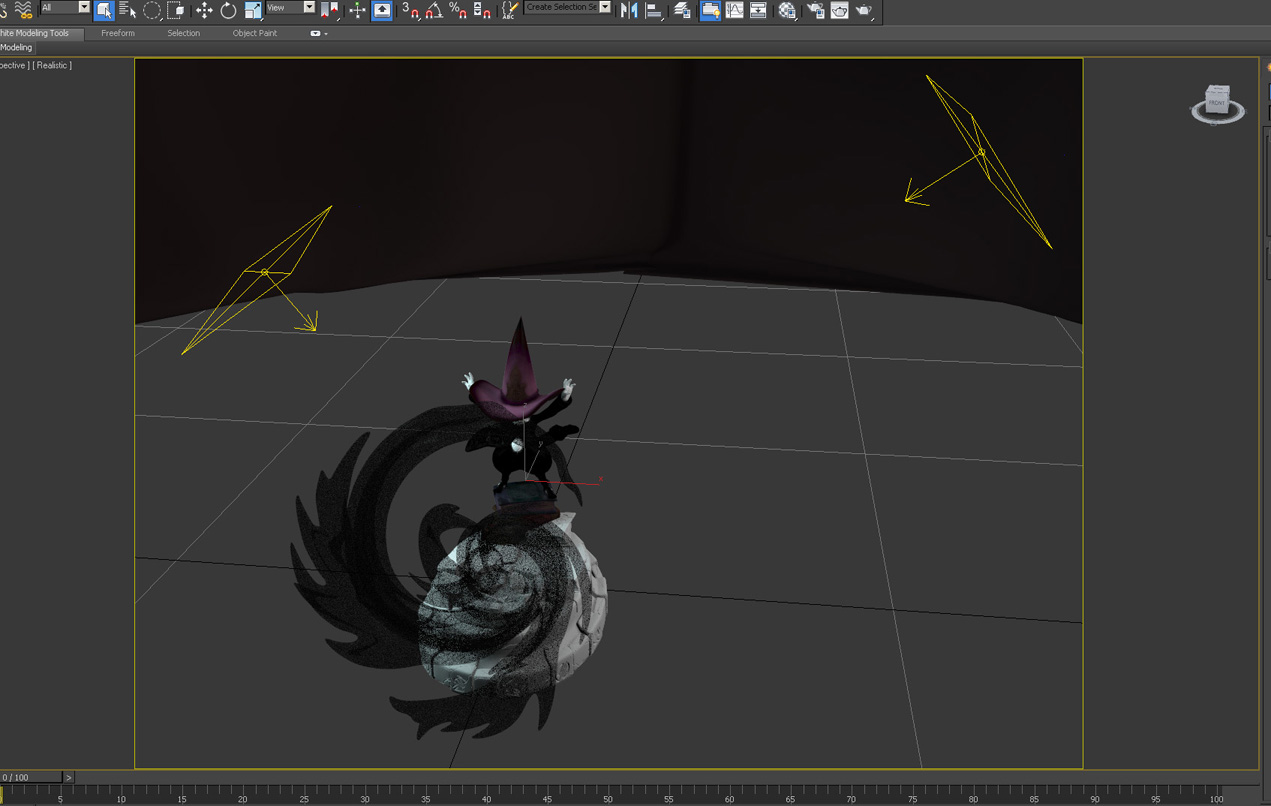The image size is (1271, 806).
Task: Open the ribbon display options arrow
Action: (326, 34)
